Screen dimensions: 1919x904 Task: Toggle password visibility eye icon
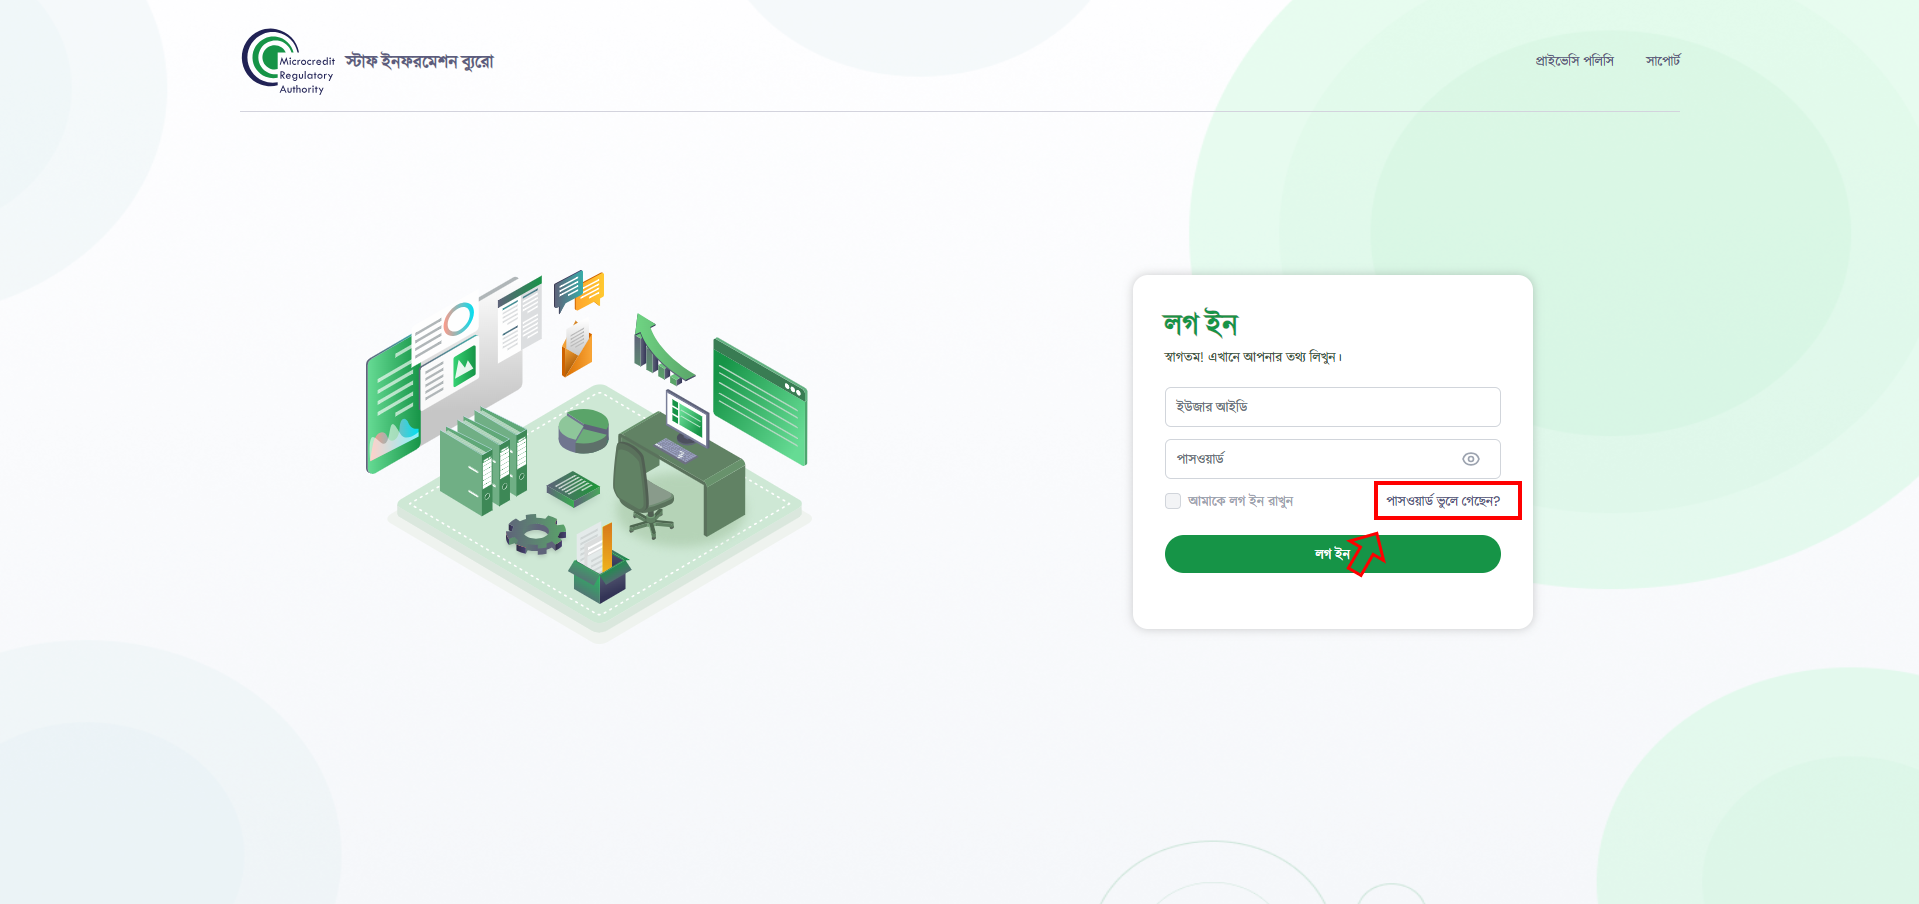[x=1470, y=459]
